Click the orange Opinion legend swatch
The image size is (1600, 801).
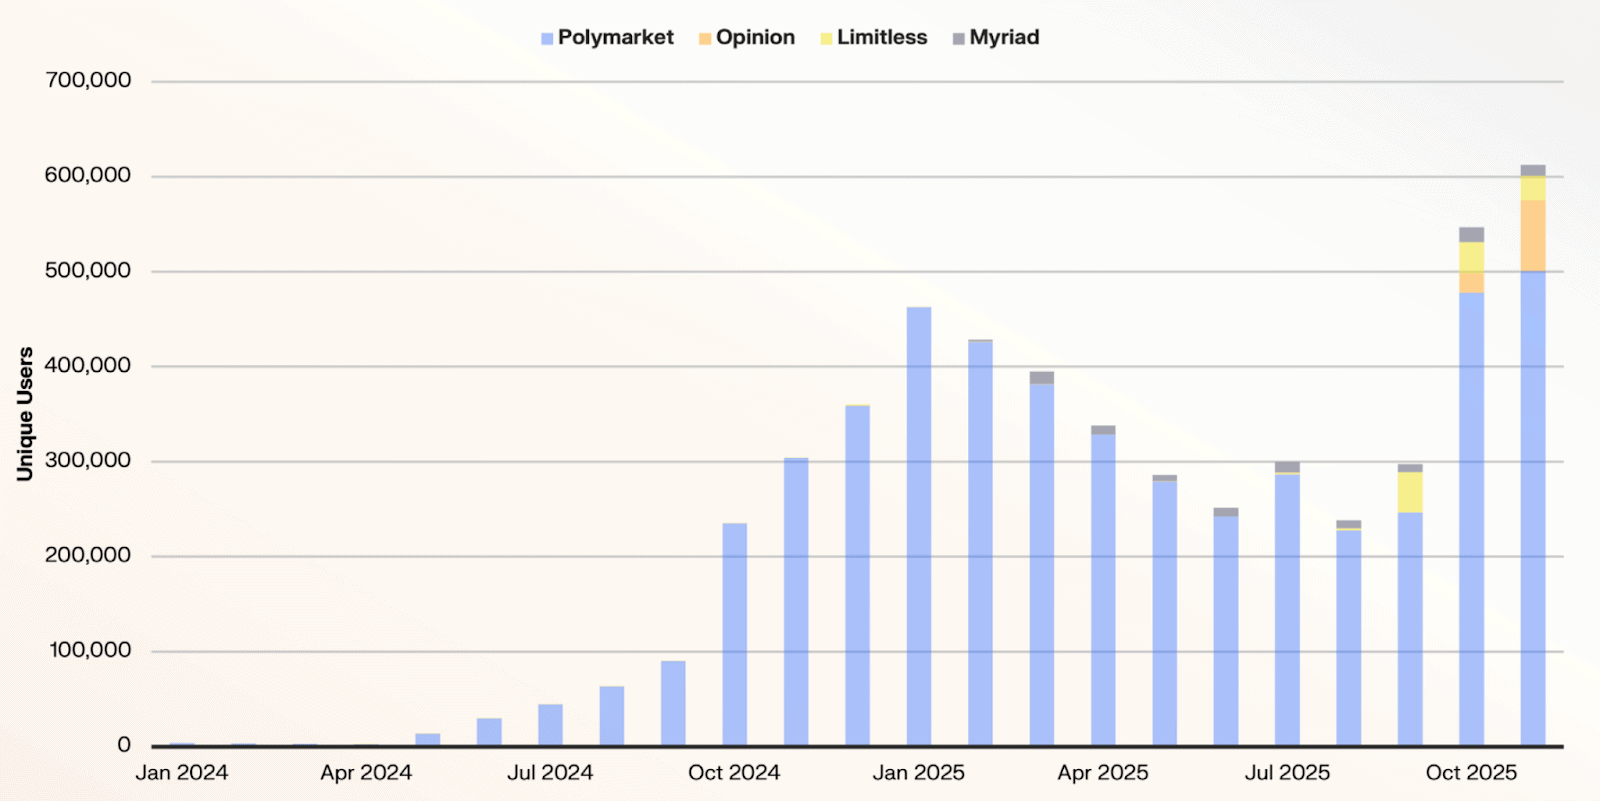tap(705, 39)
